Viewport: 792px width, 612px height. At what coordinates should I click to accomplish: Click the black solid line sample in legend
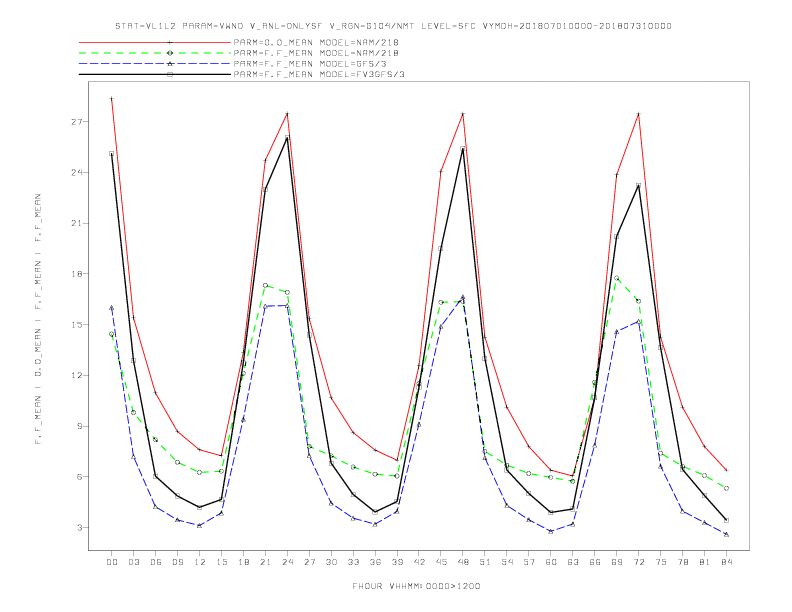click(155, 74)
